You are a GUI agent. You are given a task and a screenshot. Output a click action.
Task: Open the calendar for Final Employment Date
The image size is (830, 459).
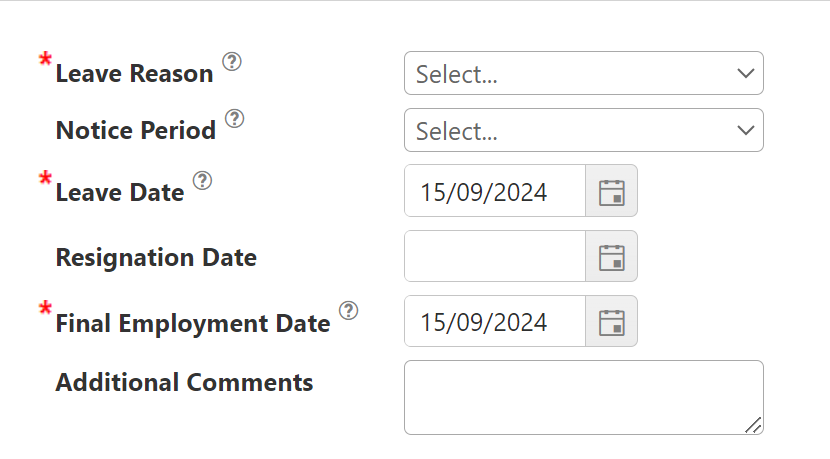[611, 322]
